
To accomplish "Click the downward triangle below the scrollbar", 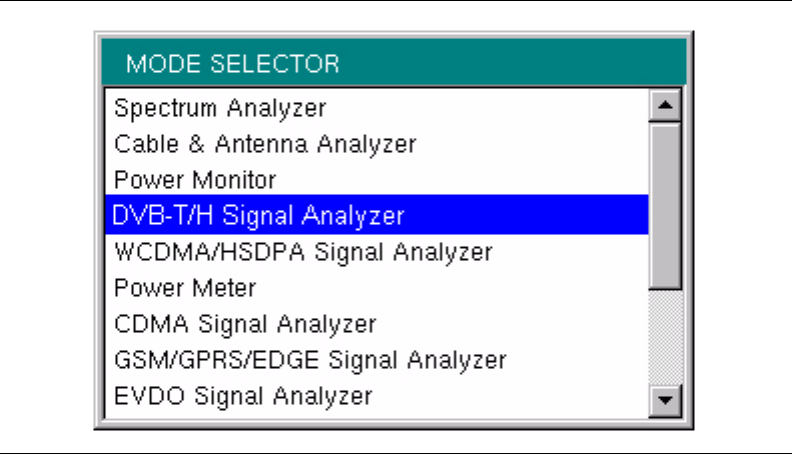I will (665, 401).
